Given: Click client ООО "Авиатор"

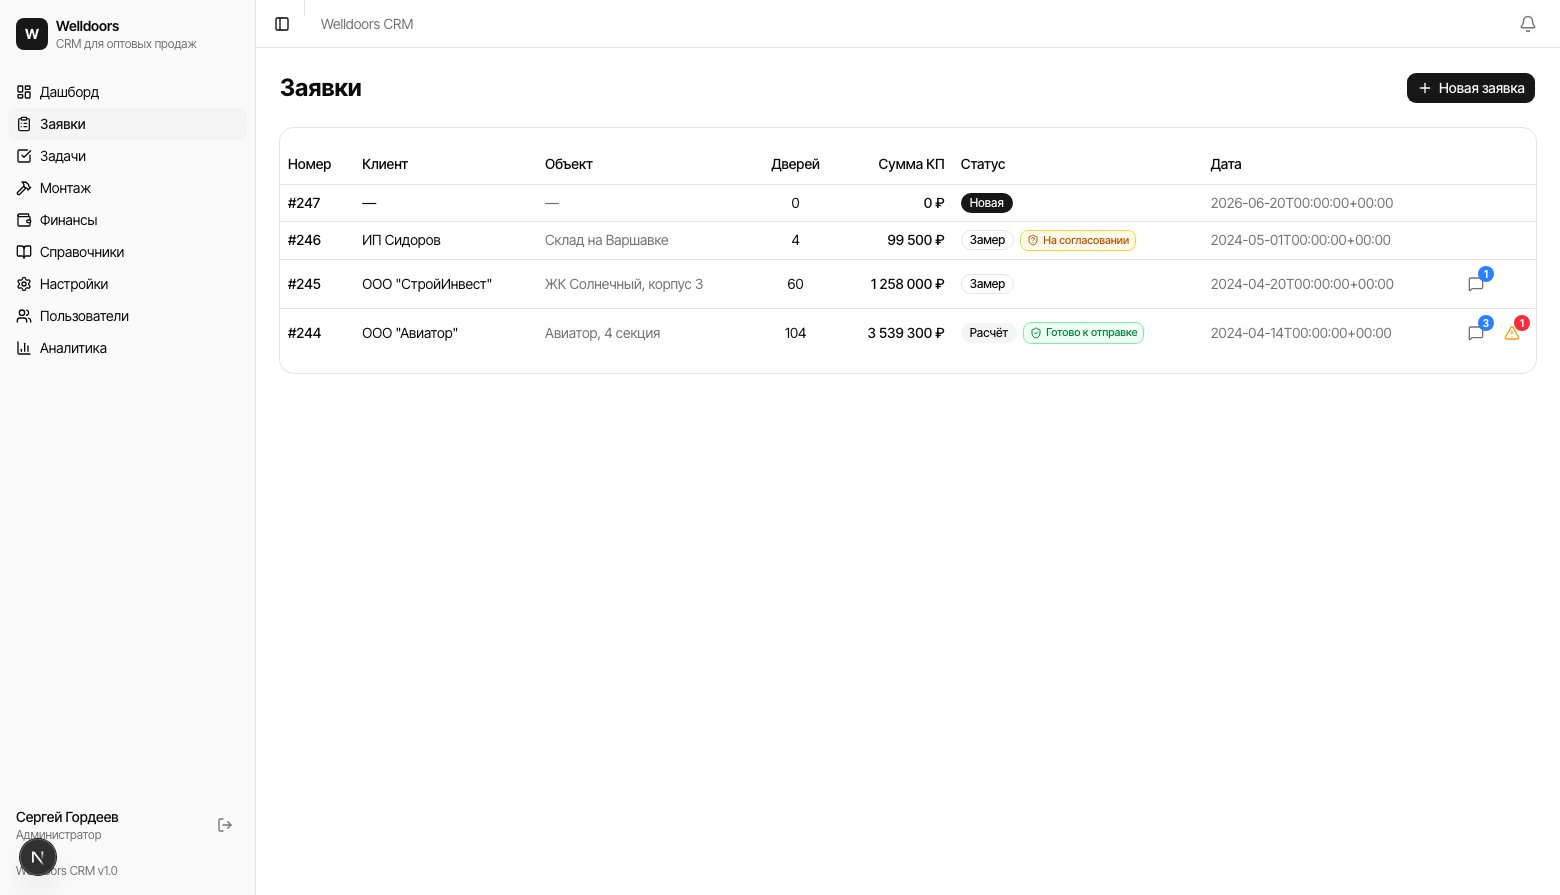Looking at the screenshot, I should pyautogui.click(x=410, y=333).
